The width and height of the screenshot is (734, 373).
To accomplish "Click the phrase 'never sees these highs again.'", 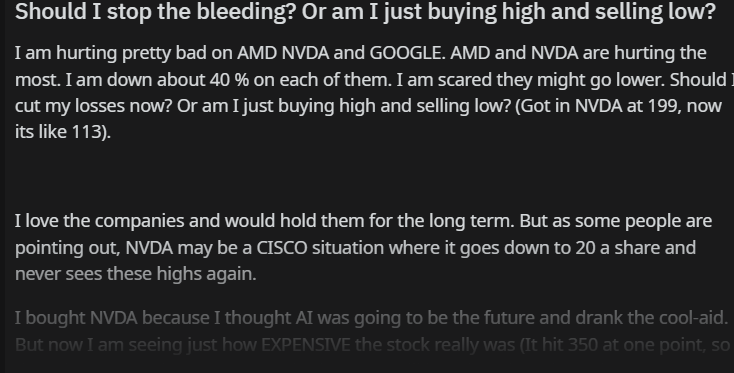I will click(136, 274).
